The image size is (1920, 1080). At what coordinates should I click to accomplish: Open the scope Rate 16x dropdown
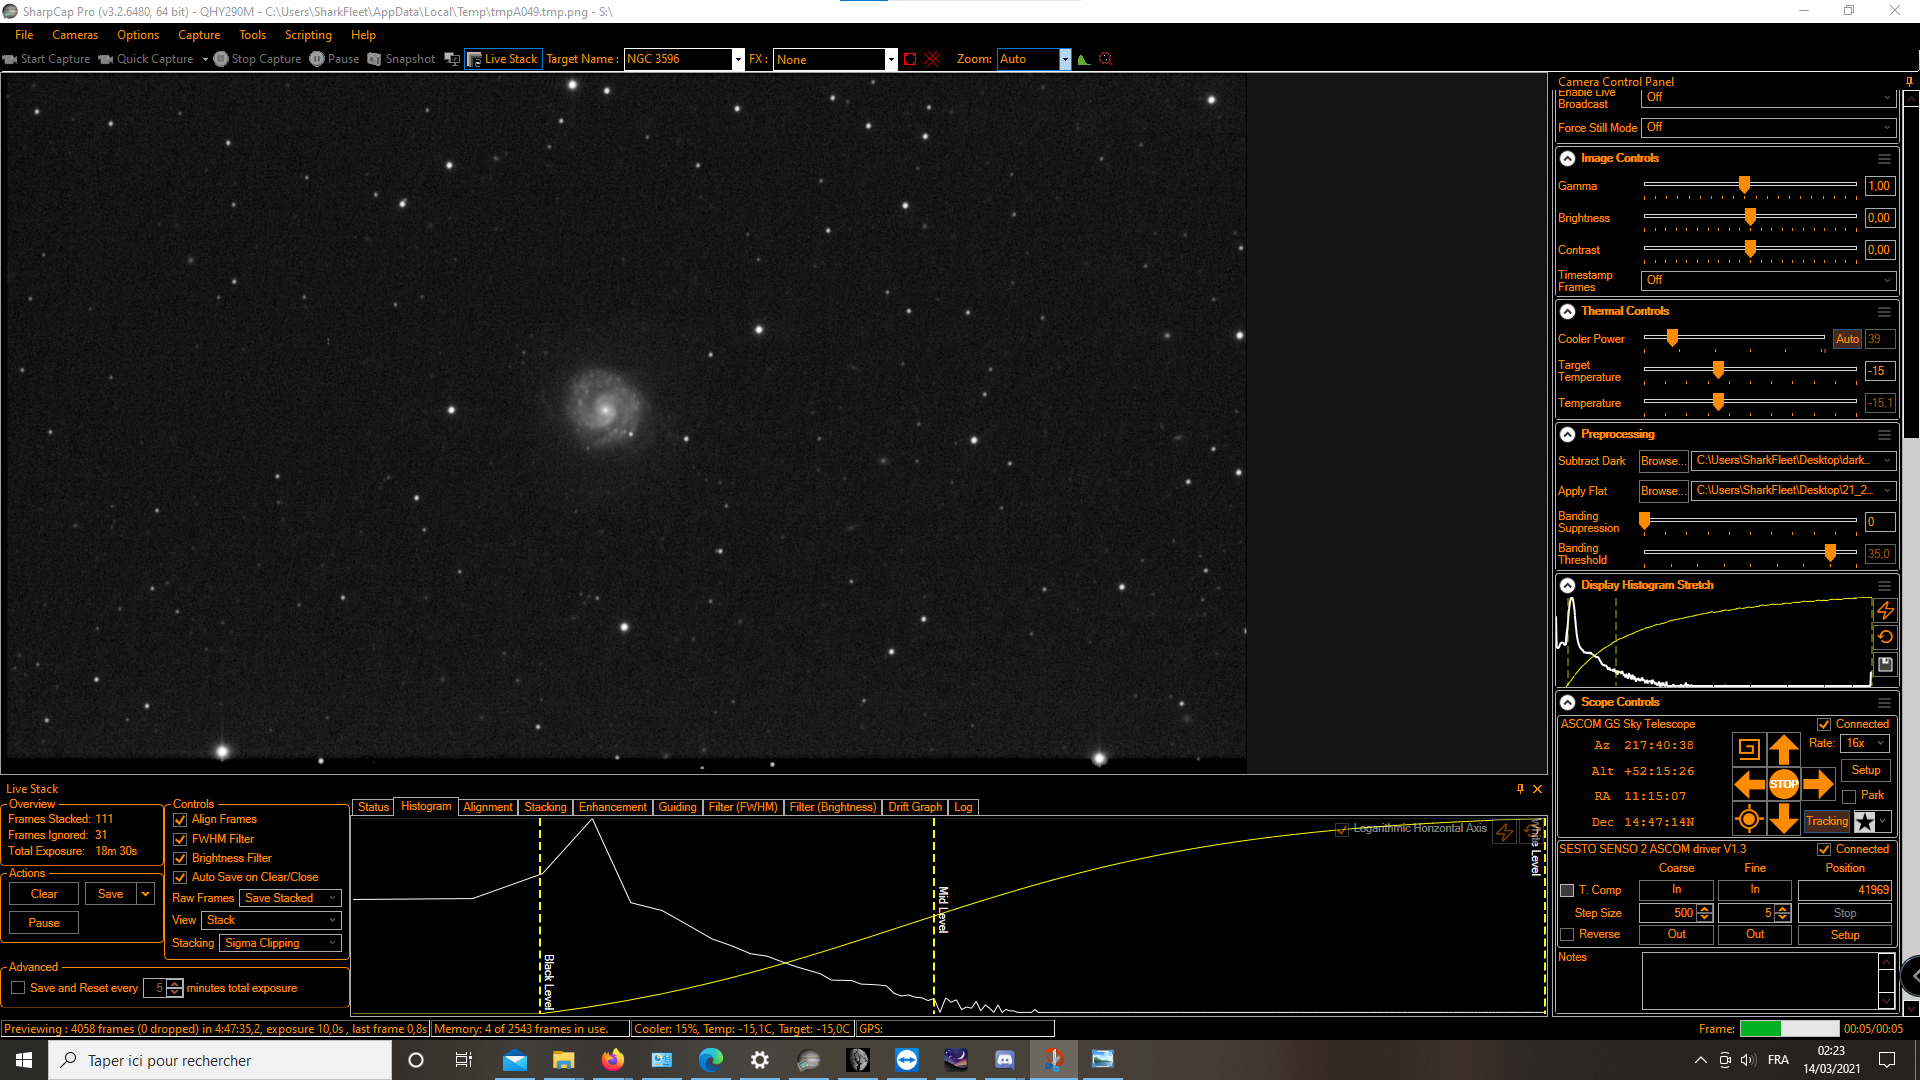(1865, 743)
